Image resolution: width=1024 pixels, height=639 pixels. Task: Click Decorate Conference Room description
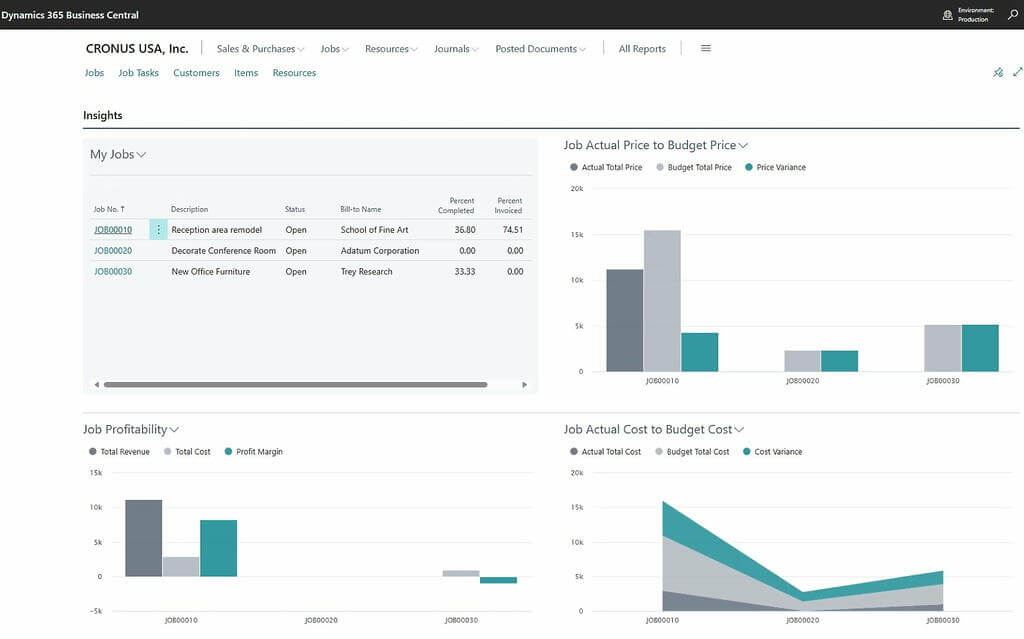(x=223, y=251)
